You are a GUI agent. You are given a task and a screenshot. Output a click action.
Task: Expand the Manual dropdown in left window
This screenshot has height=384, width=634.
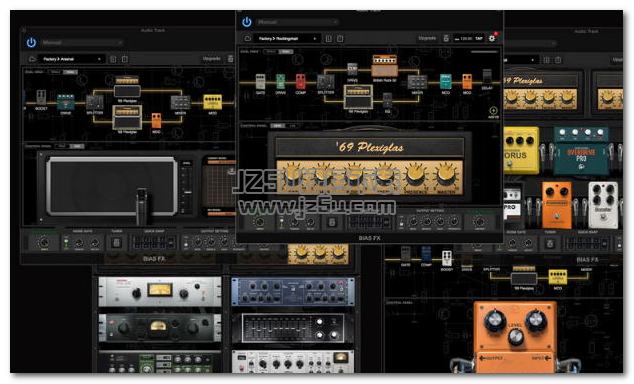pyautogui.click(x=82, y=42)
